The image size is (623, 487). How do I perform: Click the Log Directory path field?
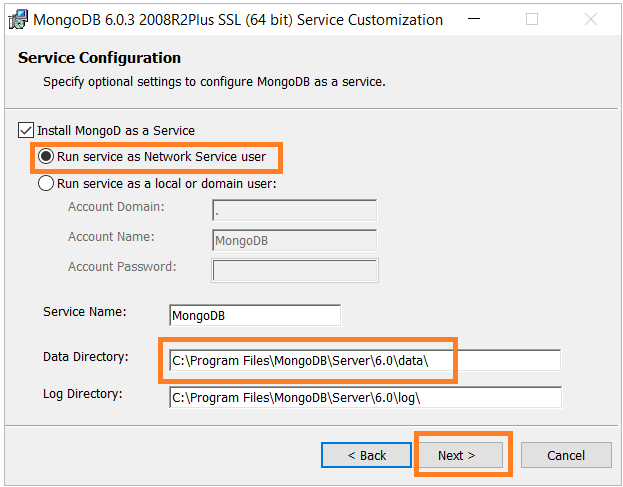(365, 397)
